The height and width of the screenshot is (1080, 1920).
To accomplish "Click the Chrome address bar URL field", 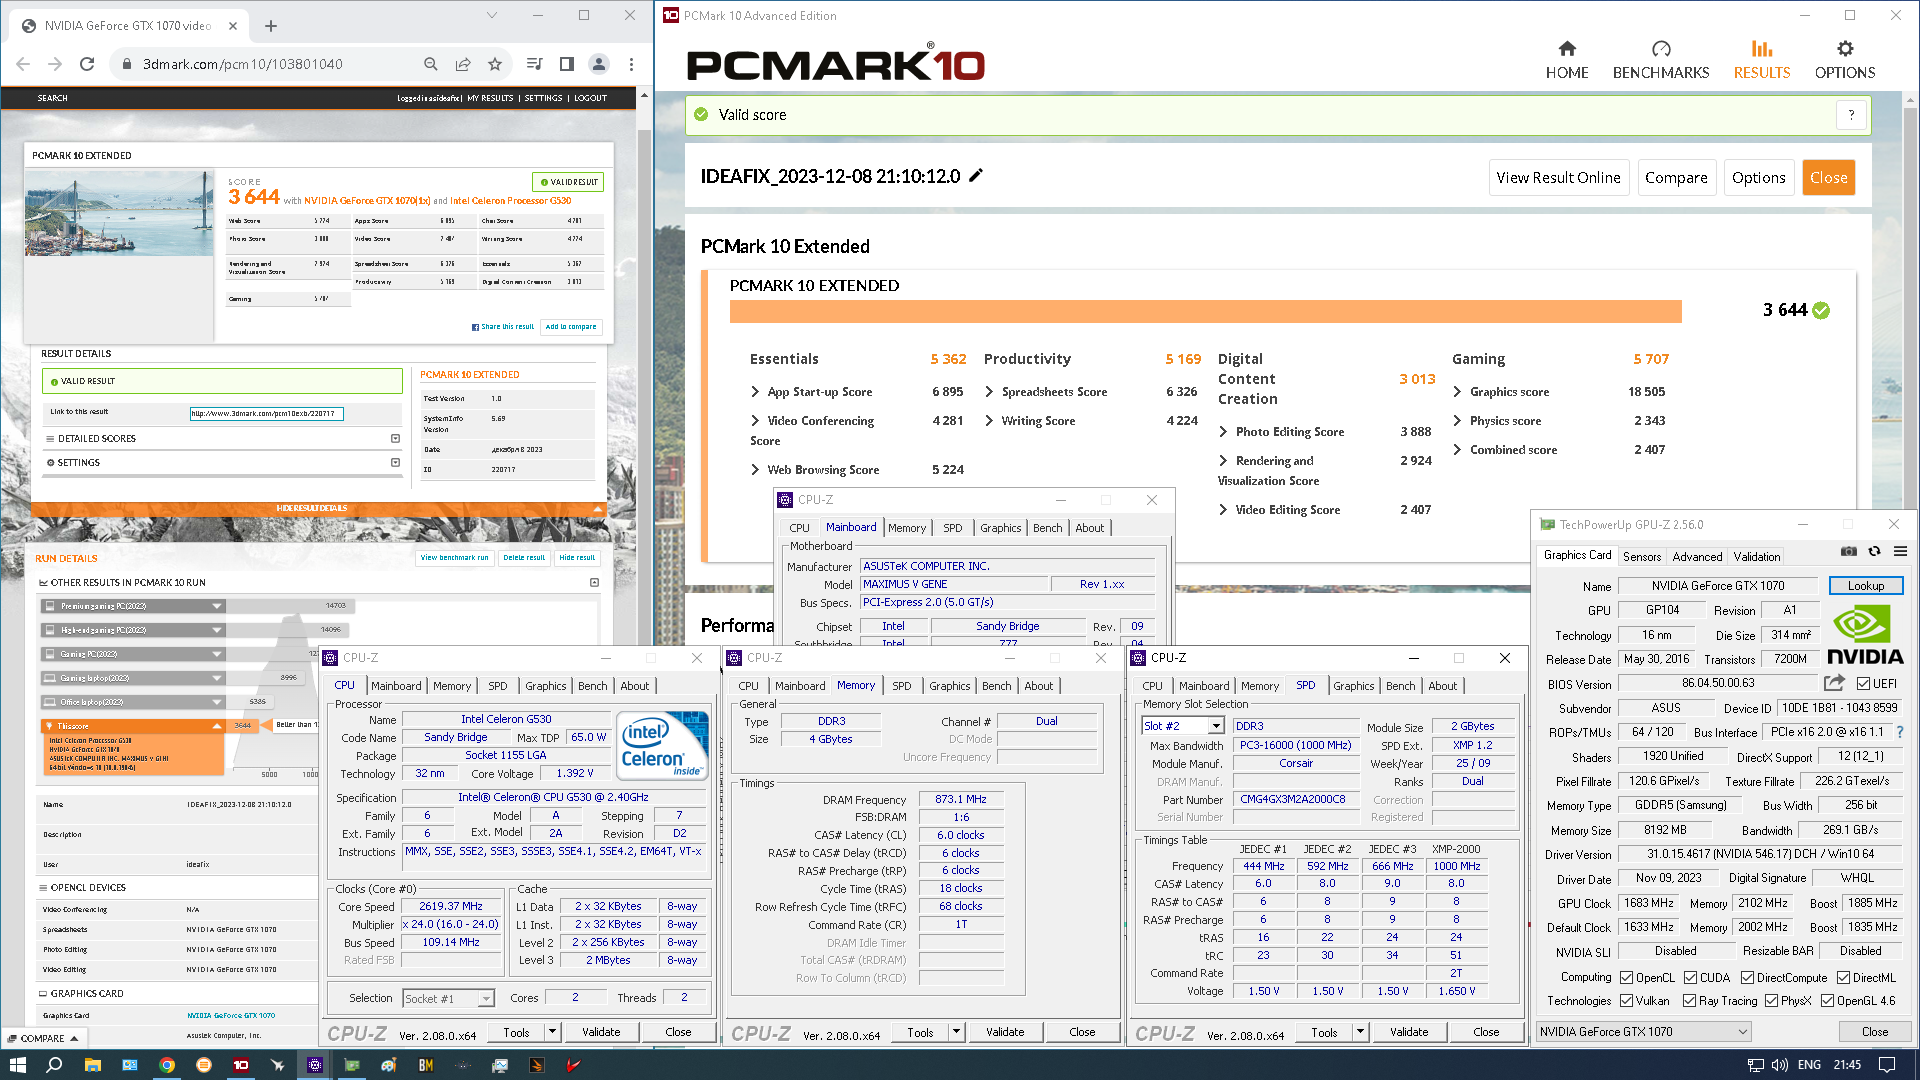I will click(270, 64).
